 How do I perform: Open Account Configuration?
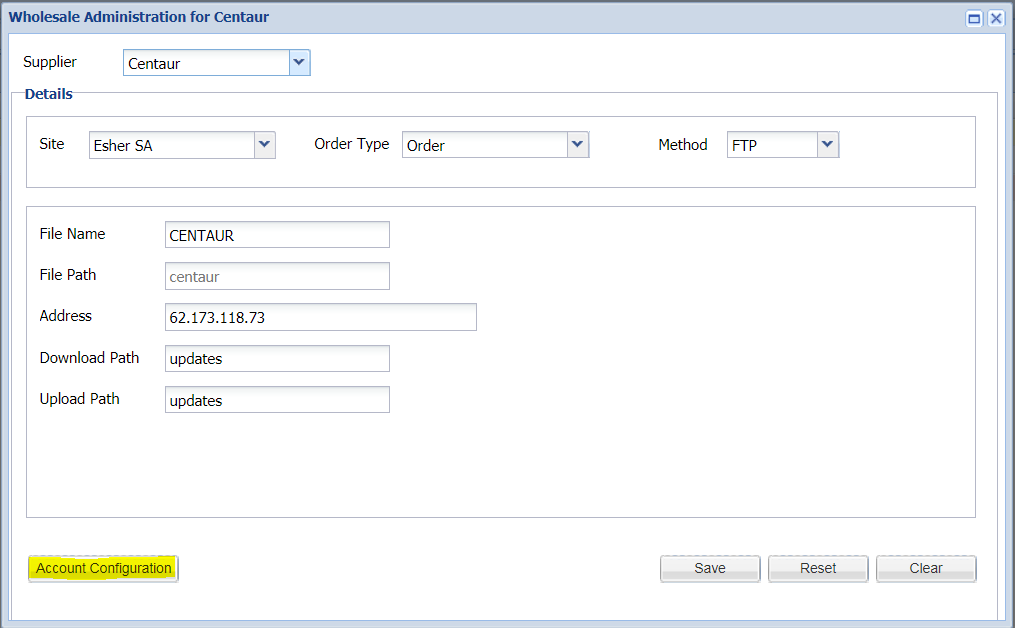point(104,568)
